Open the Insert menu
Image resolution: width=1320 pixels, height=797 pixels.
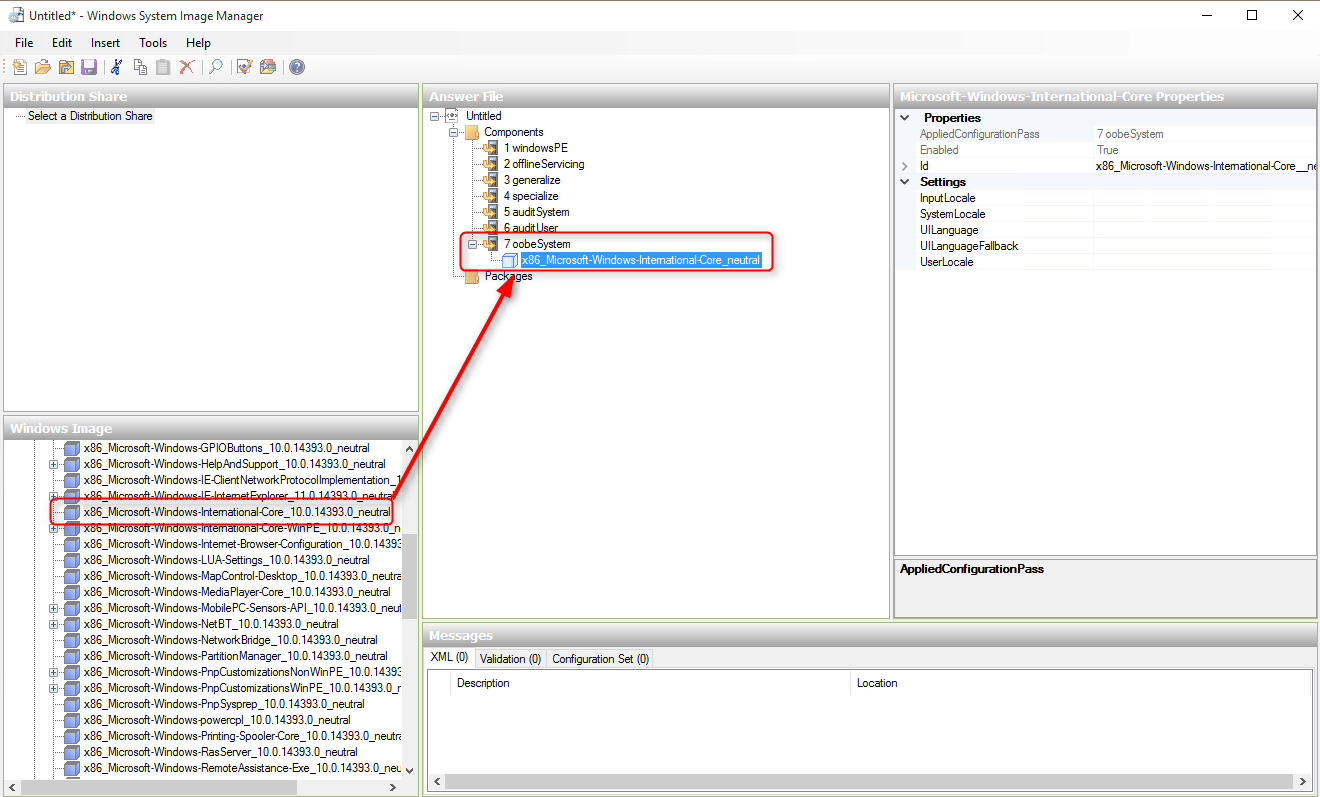(105, 43)
